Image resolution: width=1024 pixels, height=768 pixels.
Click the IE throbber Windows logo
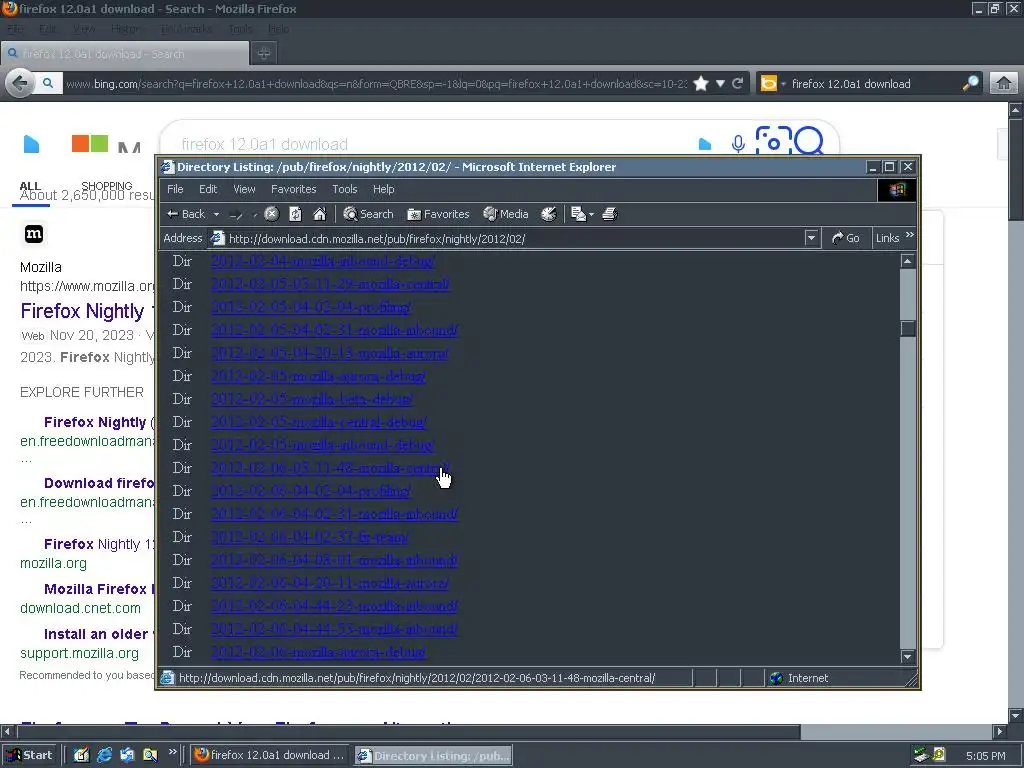coord(897,189)
